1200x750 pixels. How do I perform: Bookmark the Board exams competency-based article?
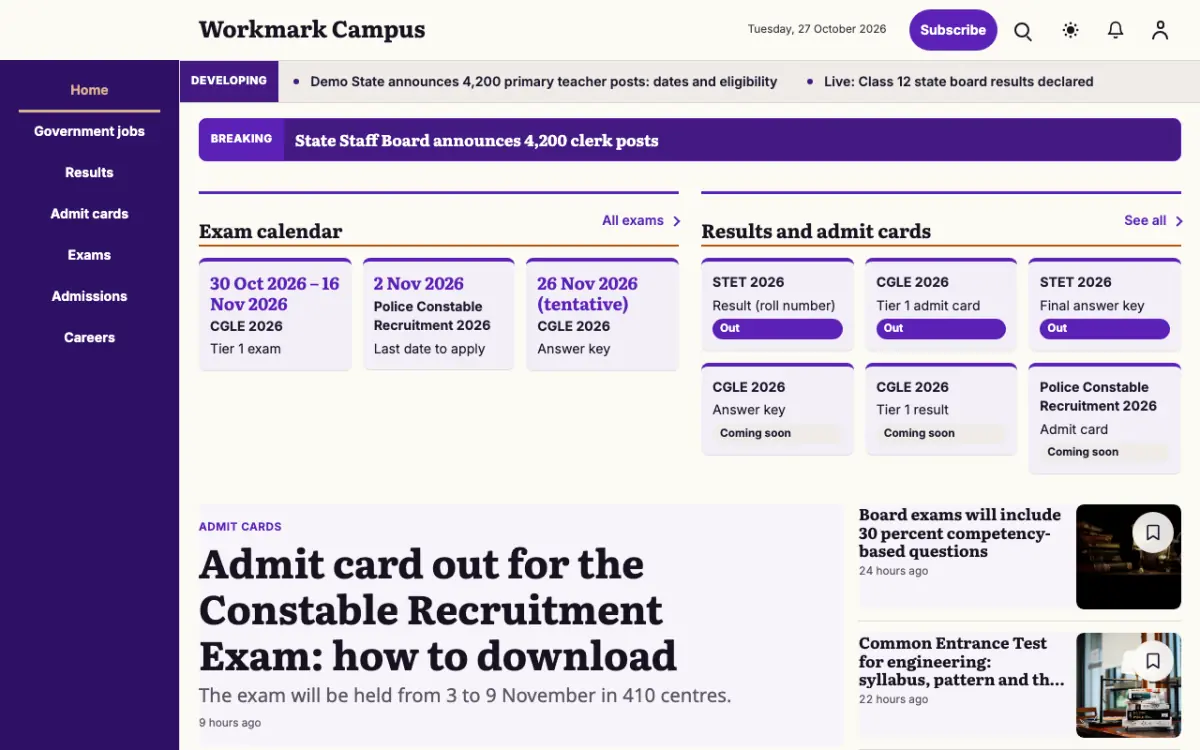pos(1153,533)
